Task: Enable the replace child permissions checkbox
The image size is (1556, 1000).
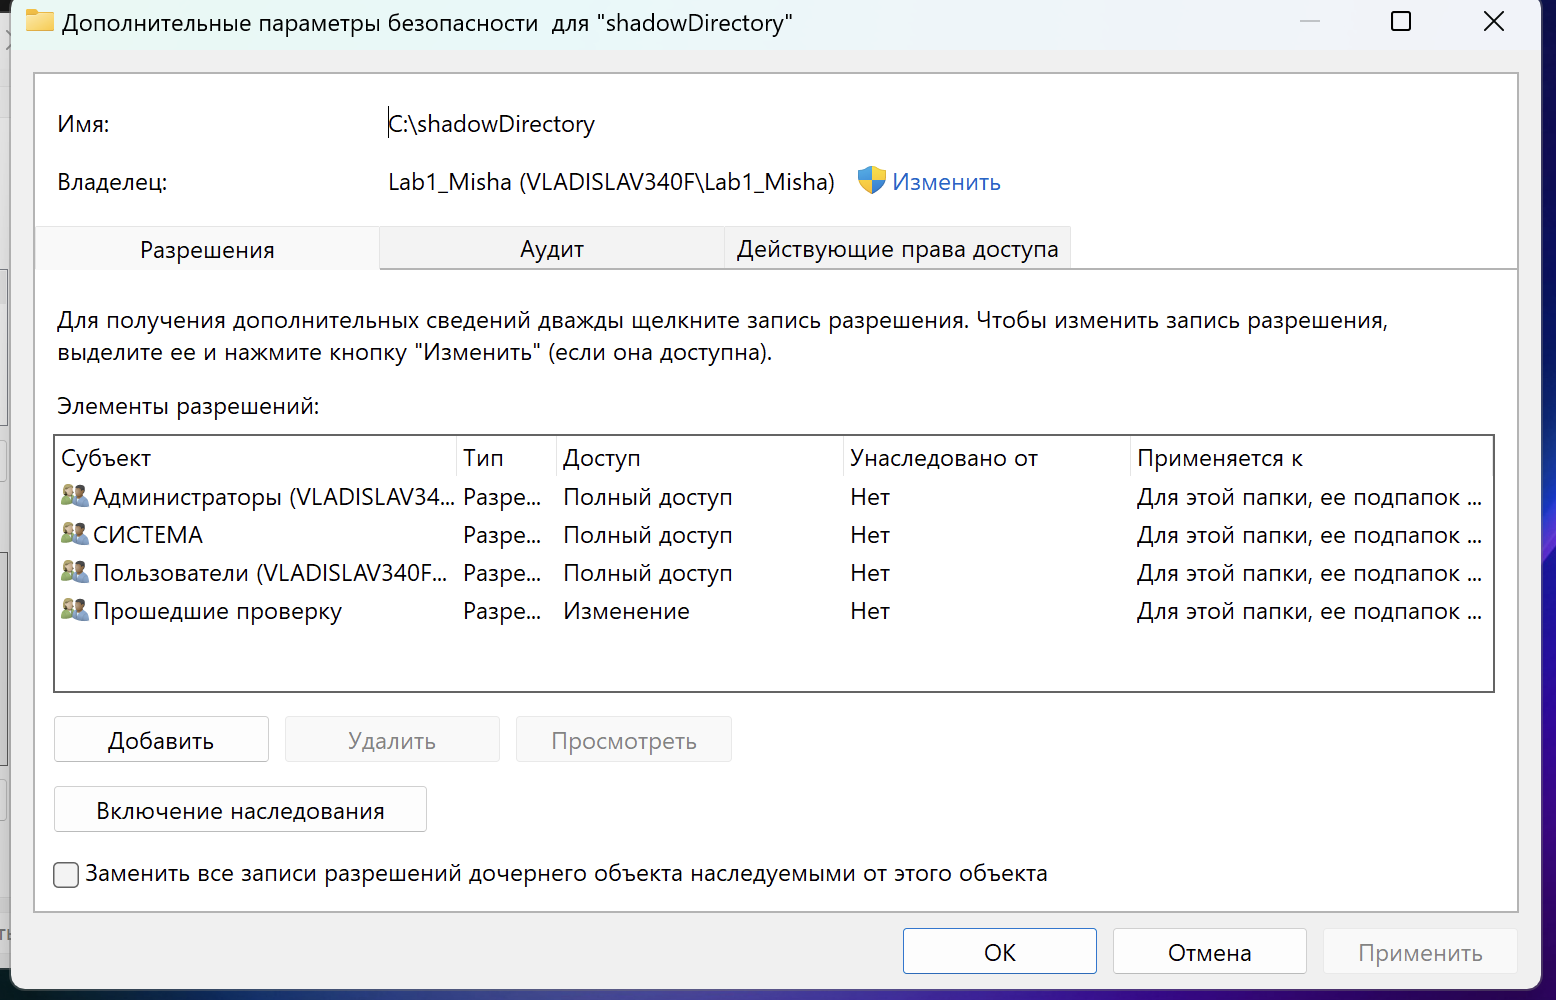Action: [66, 874]
